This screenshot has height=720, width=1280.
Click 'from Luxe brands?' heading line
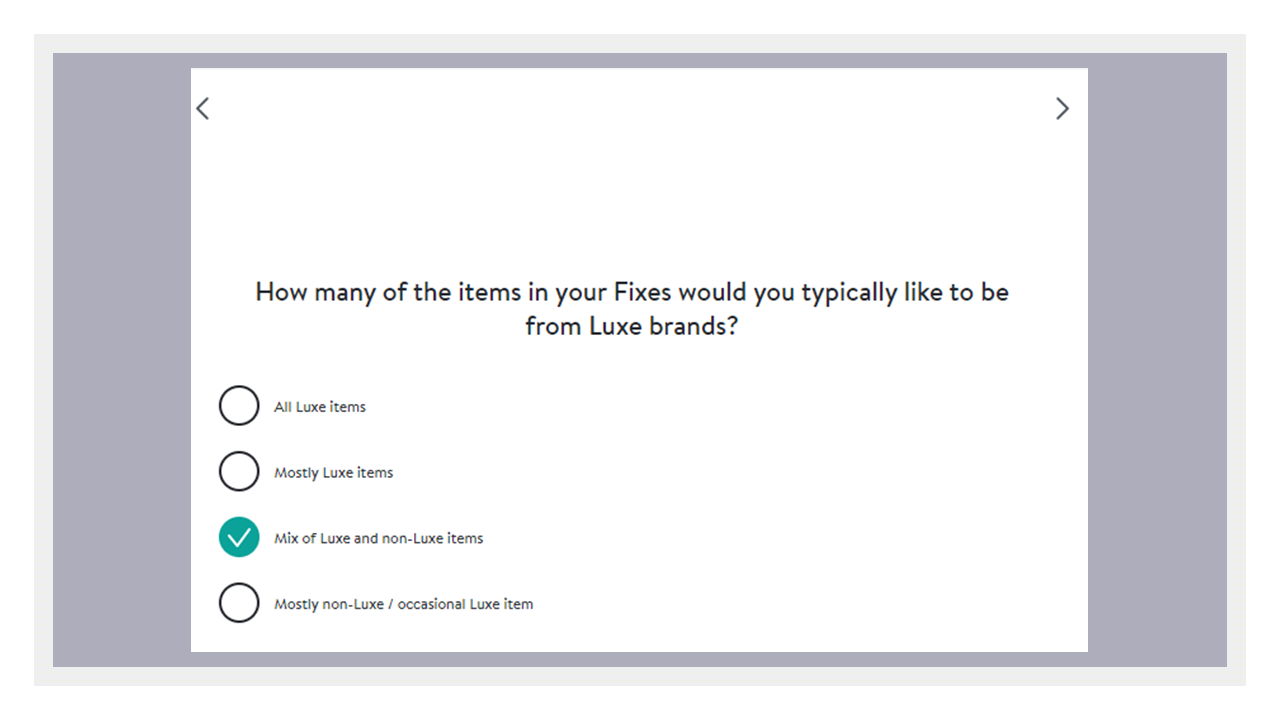click(x=632, y=326)
